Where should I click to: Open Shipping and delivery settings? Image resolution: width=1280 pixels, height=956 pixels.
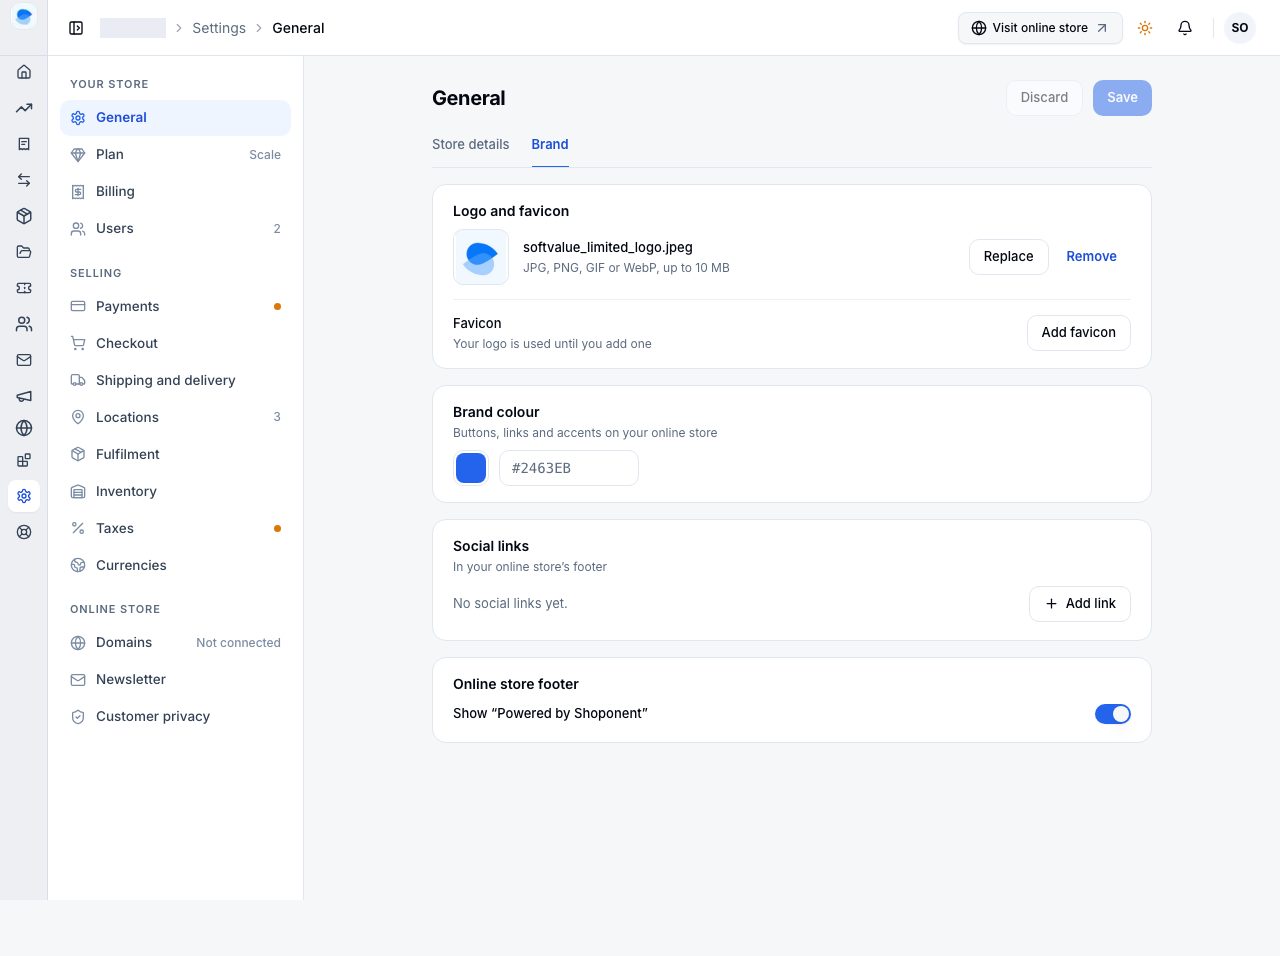(x=175, y=380)
